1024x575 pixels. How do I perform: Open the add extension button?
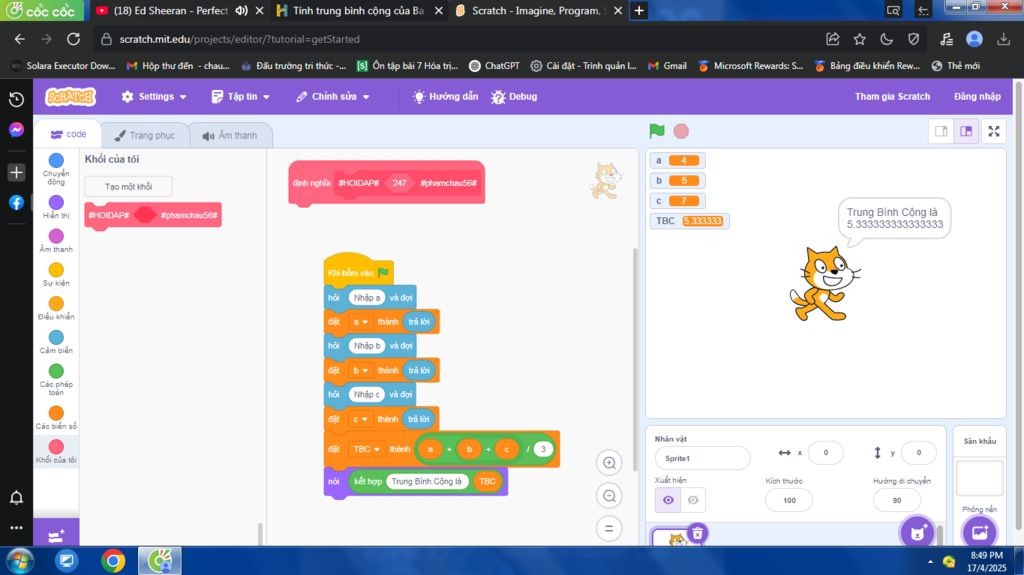[56, 535]
